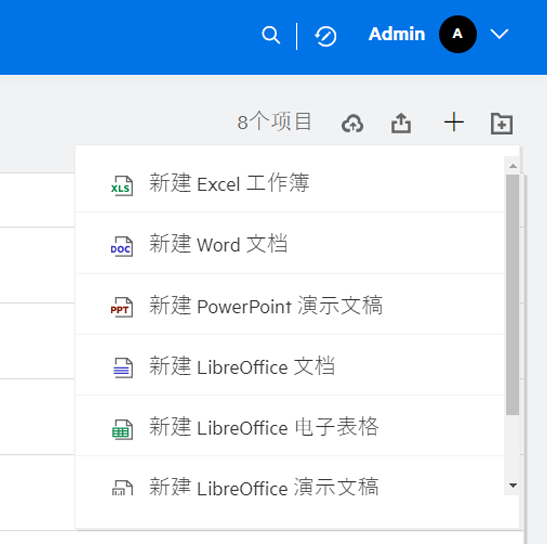Select 新建 Word 文档
Image resolution: width=547 pixels, height=544 pixels.
[x=290, y=243]
